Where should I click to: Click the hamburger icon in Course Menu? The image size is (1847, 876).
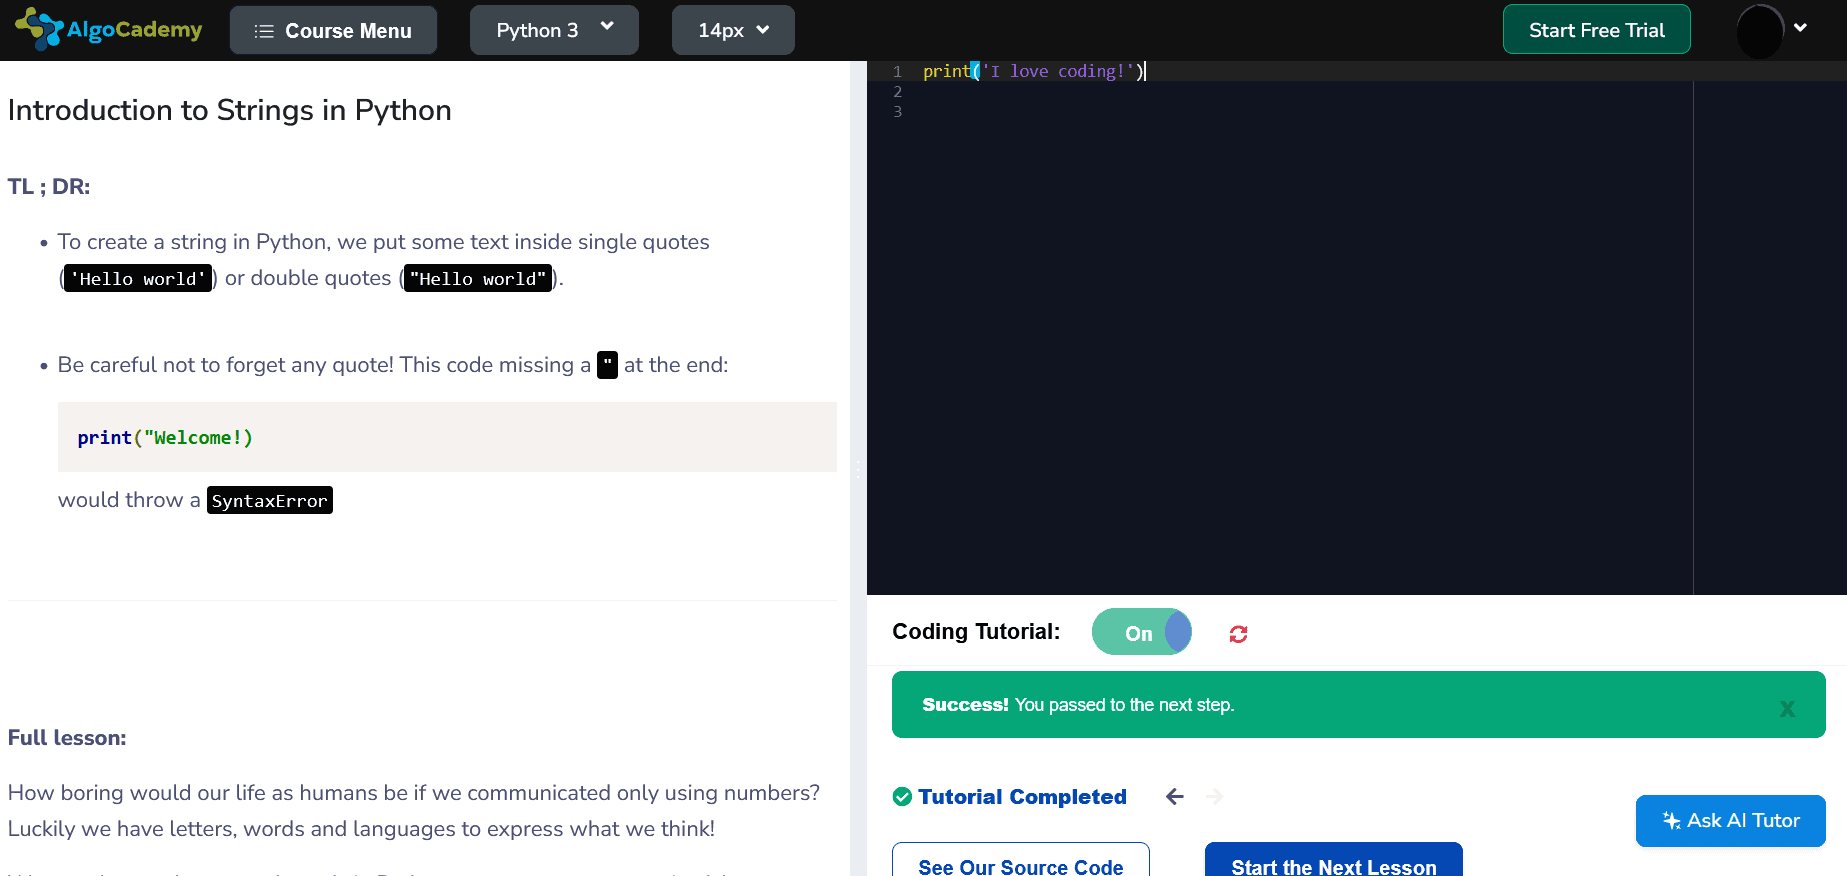point(264,31)
